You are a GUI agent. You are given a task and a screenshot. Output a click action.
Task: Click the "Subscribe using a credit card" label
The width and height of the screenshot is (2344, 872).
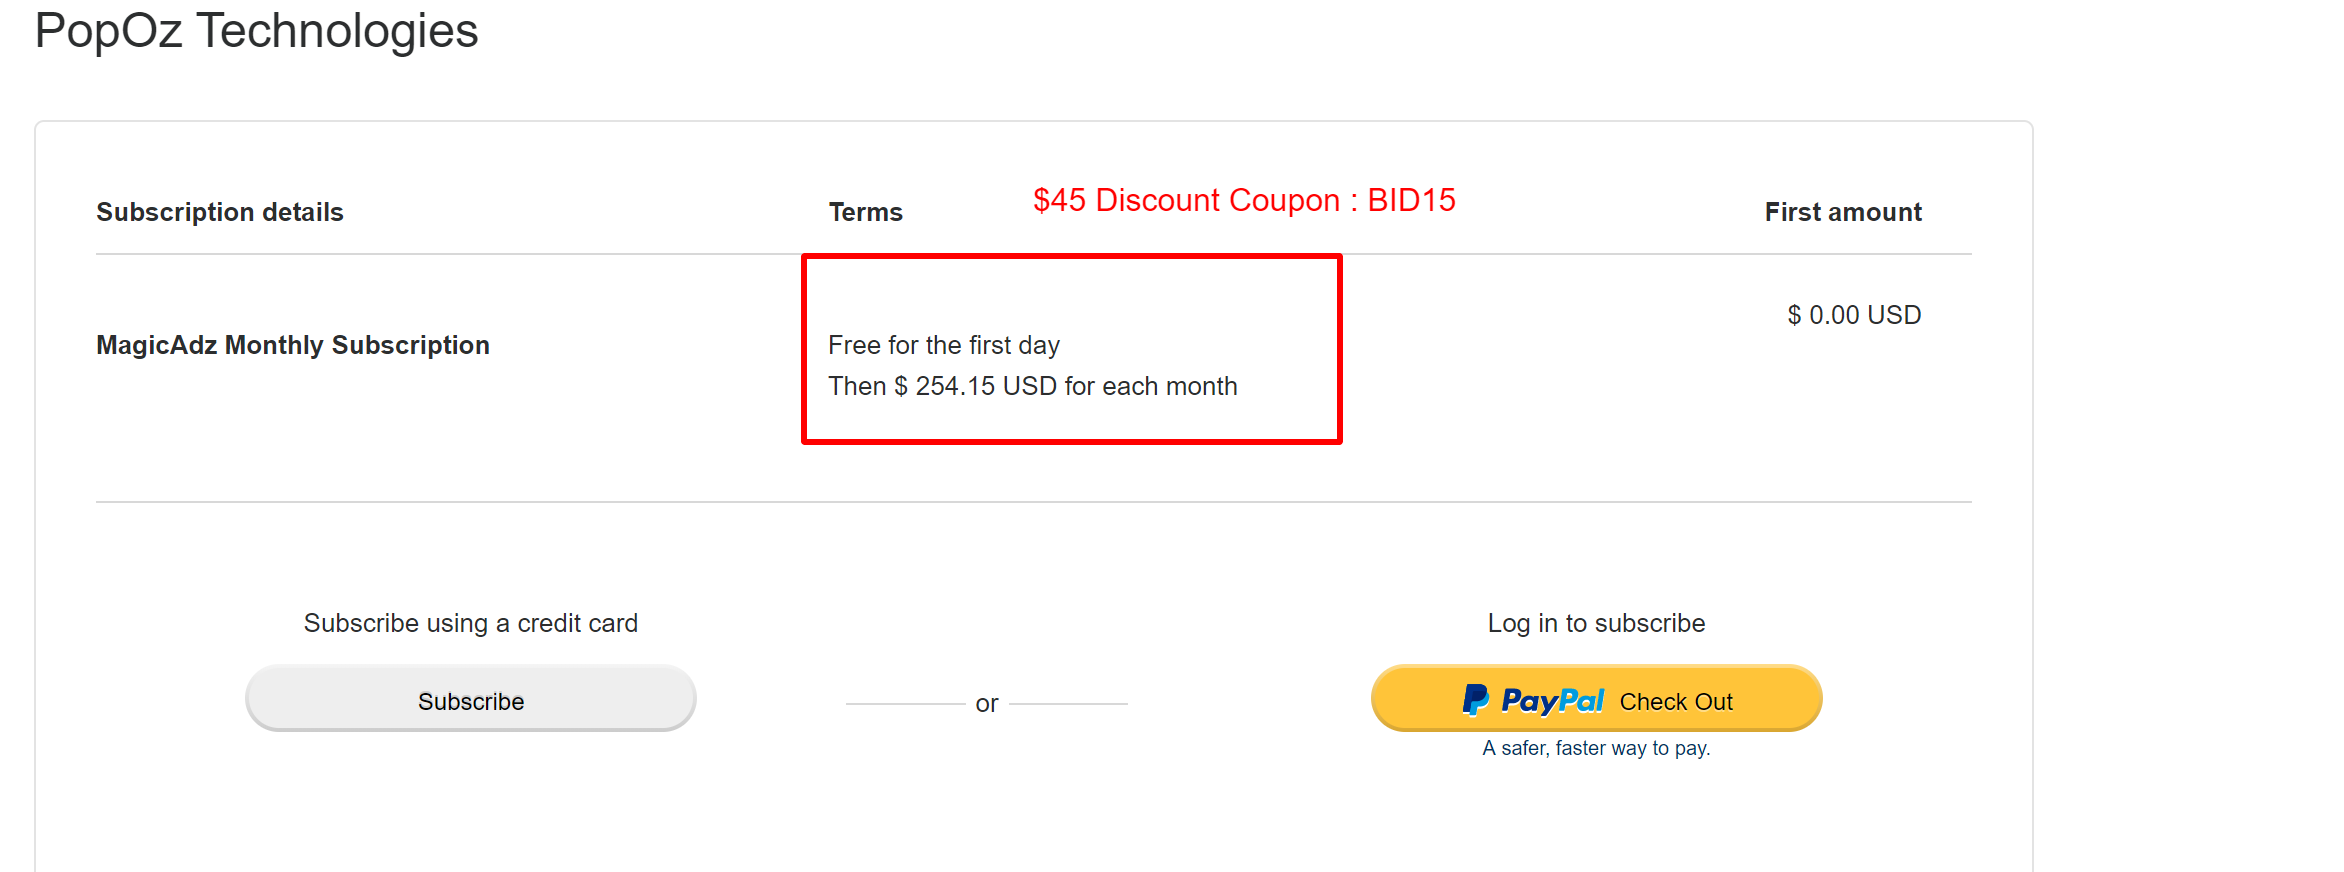pos(471,623)
